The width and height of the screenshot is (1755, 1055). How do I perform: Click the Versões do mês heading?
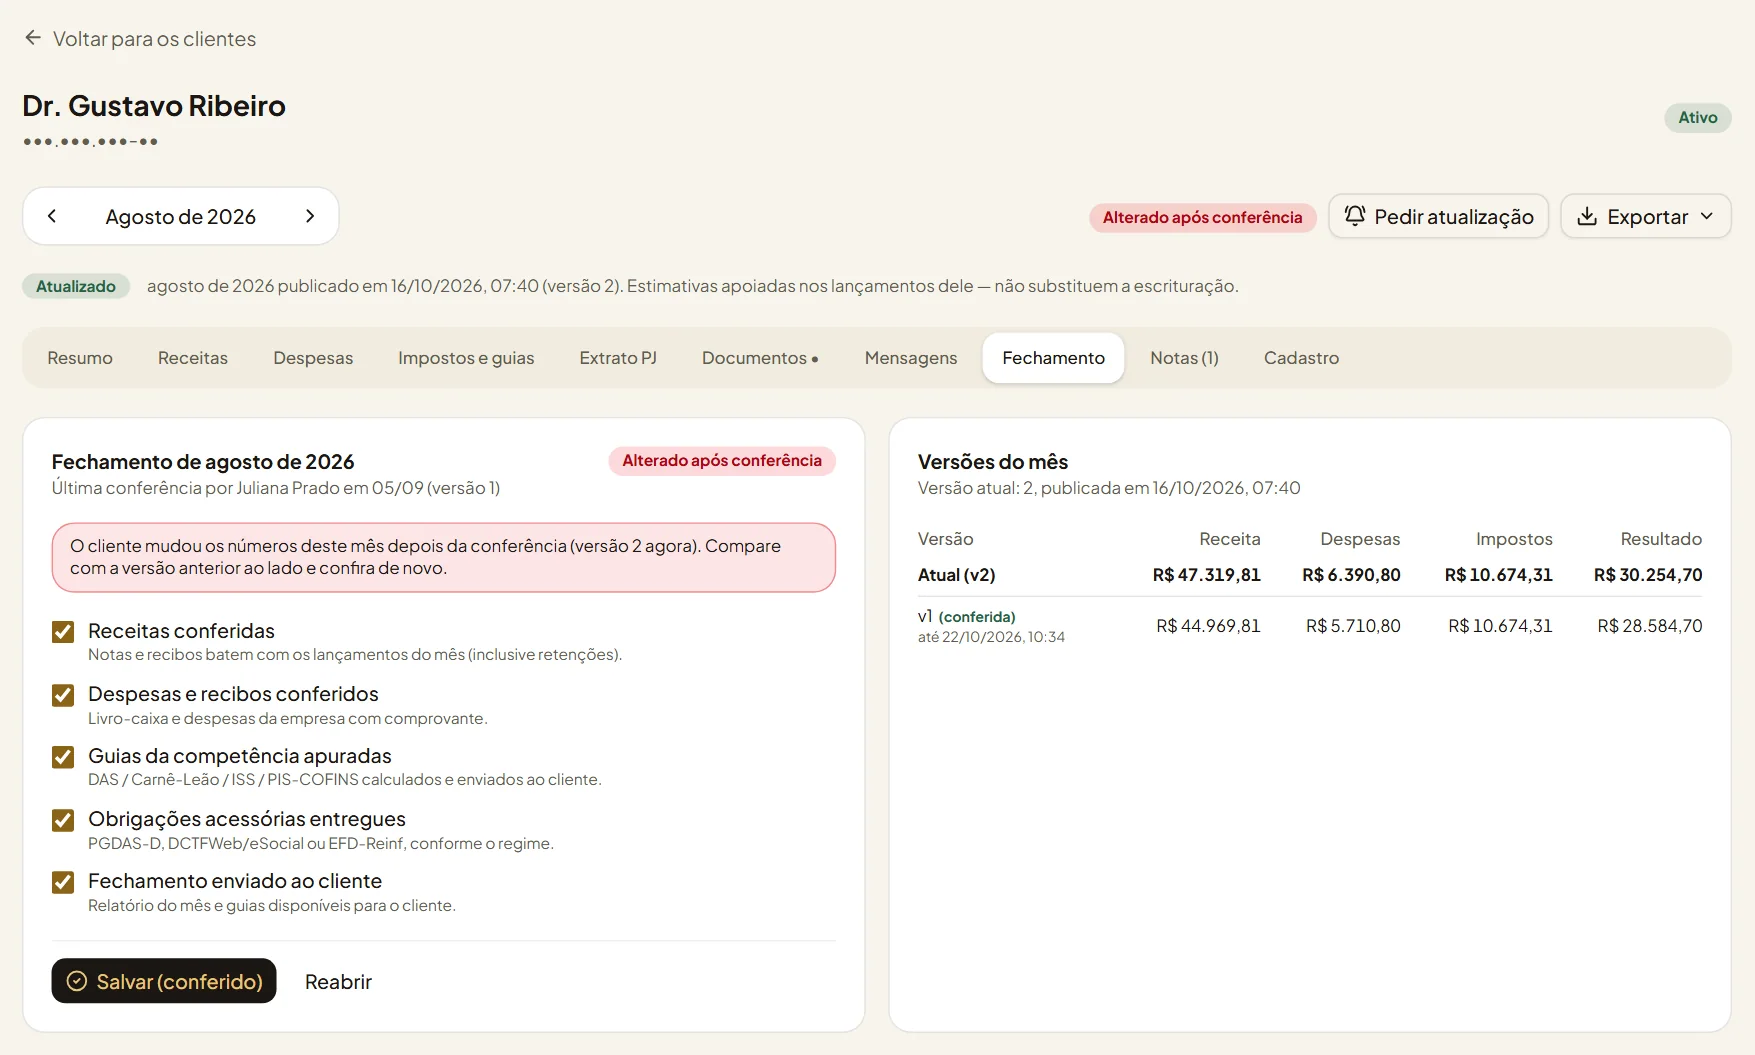(993, 462)
